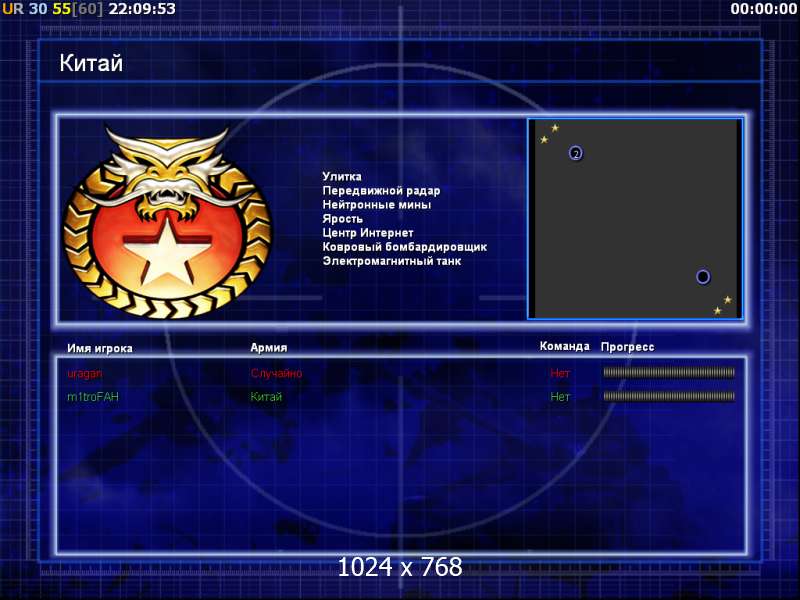800x600 pixels.
Task: Click green "Нет" team value for m1troFAH
Action: [560, 396]
